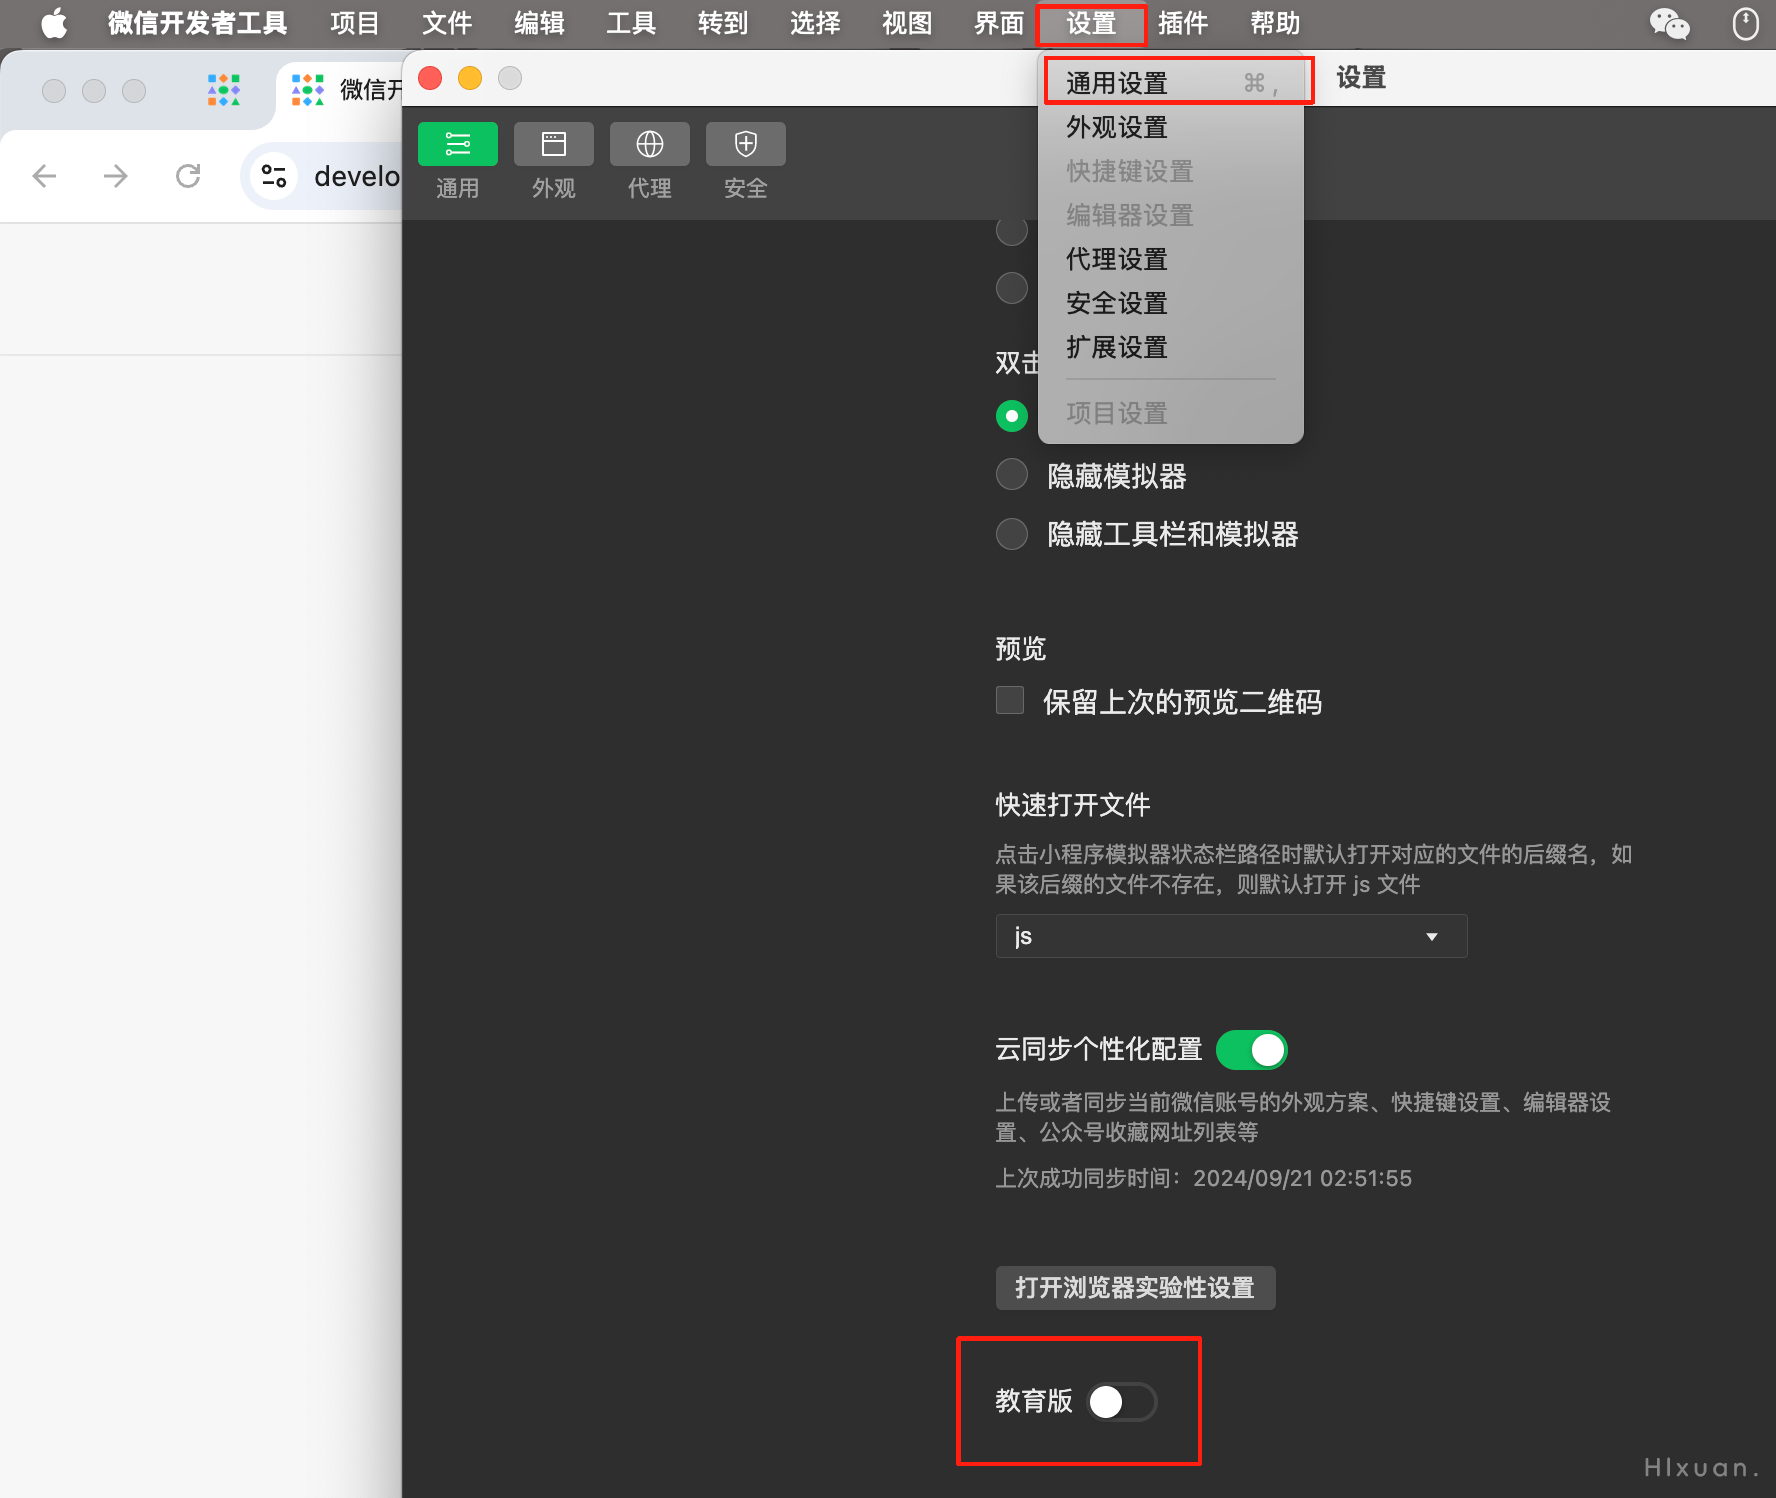Enable the 教育版 toggle
Screen dimensions: 1776x1498
coord(1122,1402)
